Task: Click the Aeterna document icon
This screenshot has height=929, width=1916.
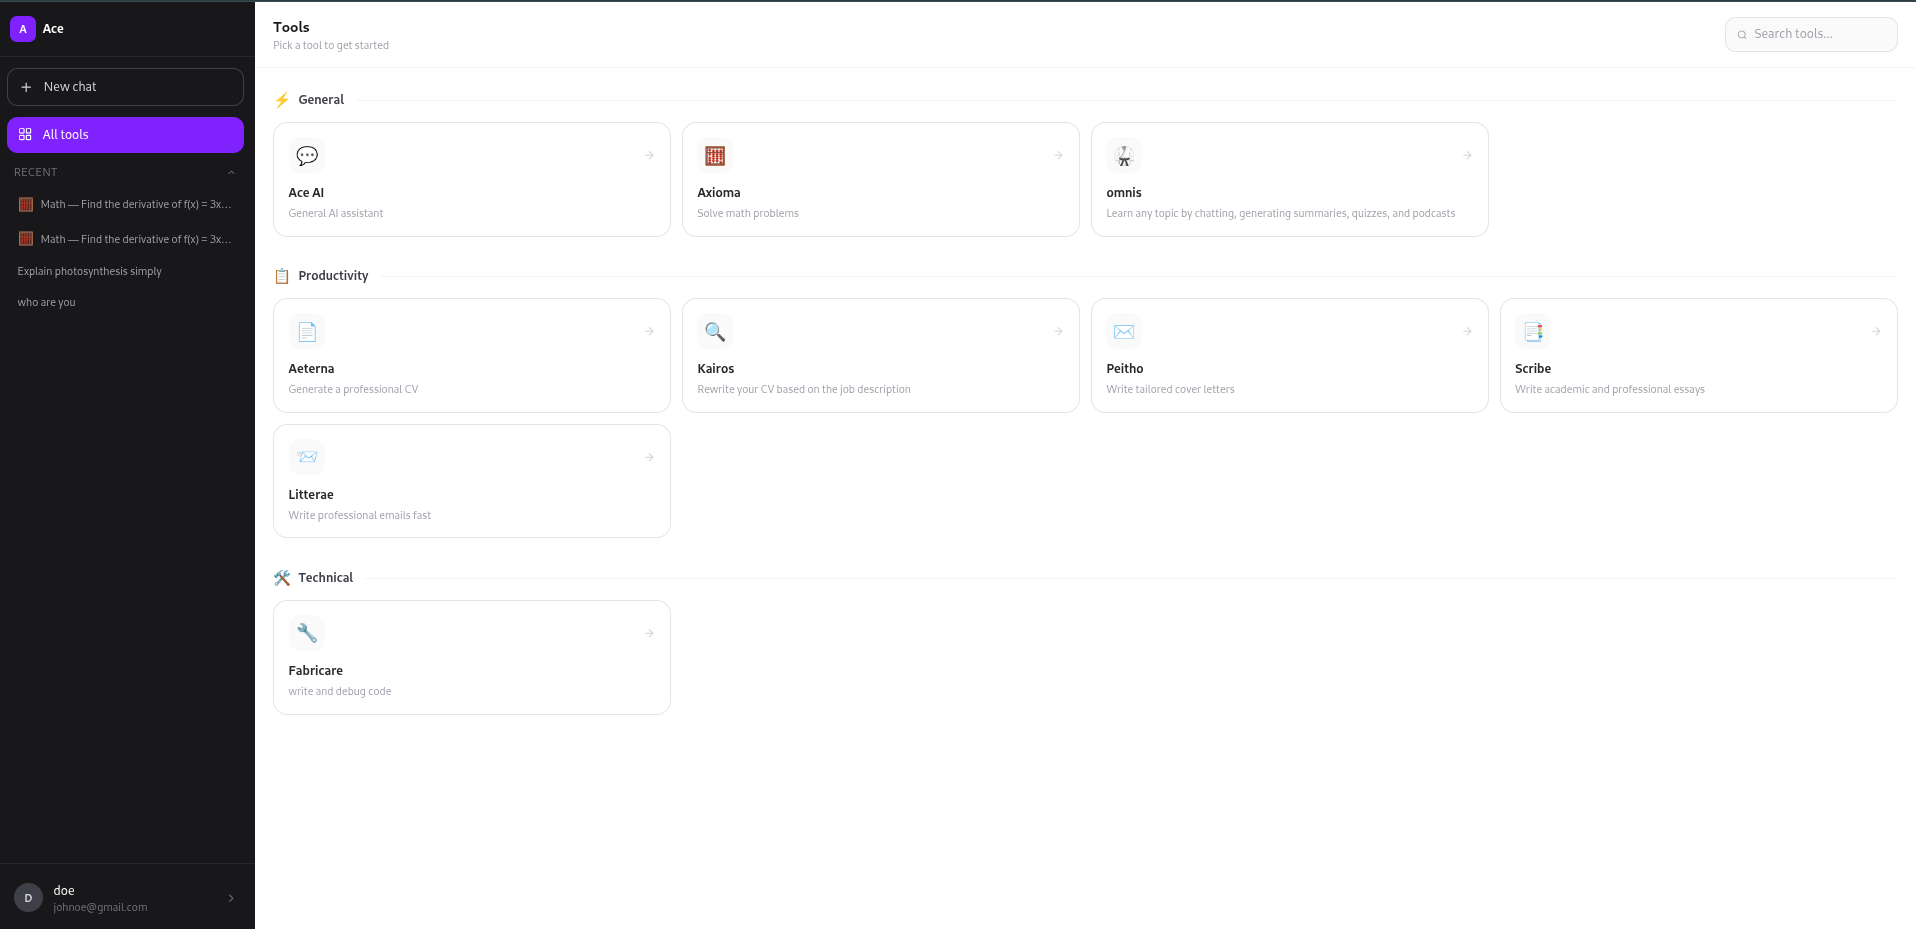Action: coord(307,332)
